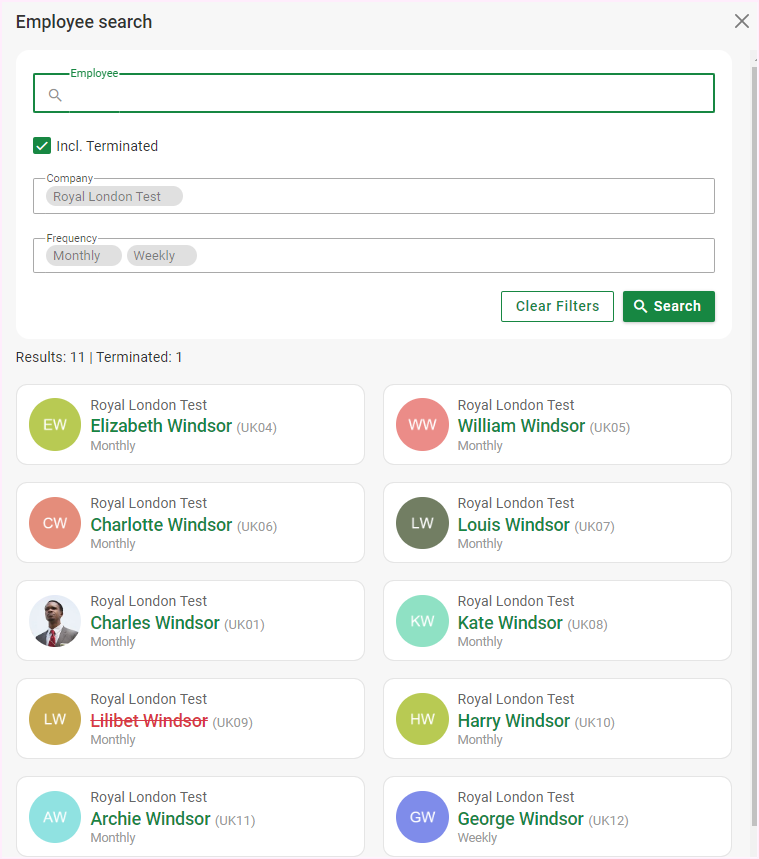759x859 pixels.
Task: Click the EW avatar for Elizabeth Windsor
Action: pos(55,425)
